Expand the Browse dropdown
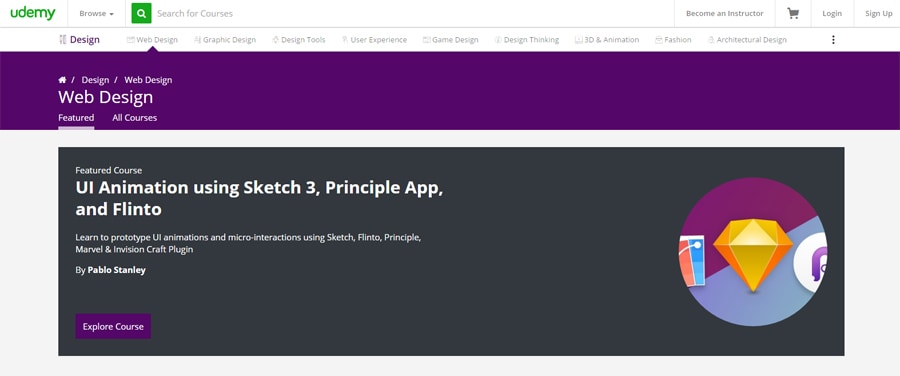The width and height of the screenshot is (900, 376). pyautogui.click(x=96, y=13)
